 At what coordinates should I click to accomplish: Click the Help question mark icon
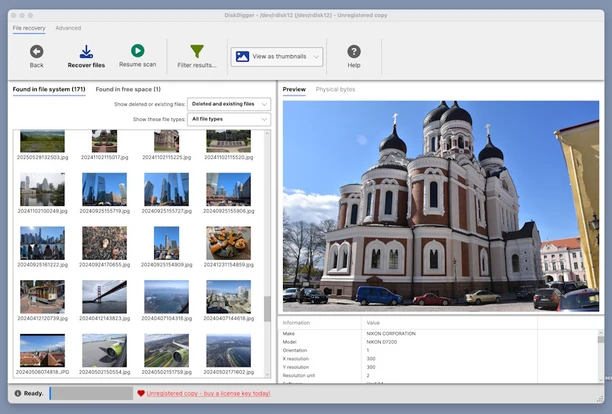tap(353, 51)
